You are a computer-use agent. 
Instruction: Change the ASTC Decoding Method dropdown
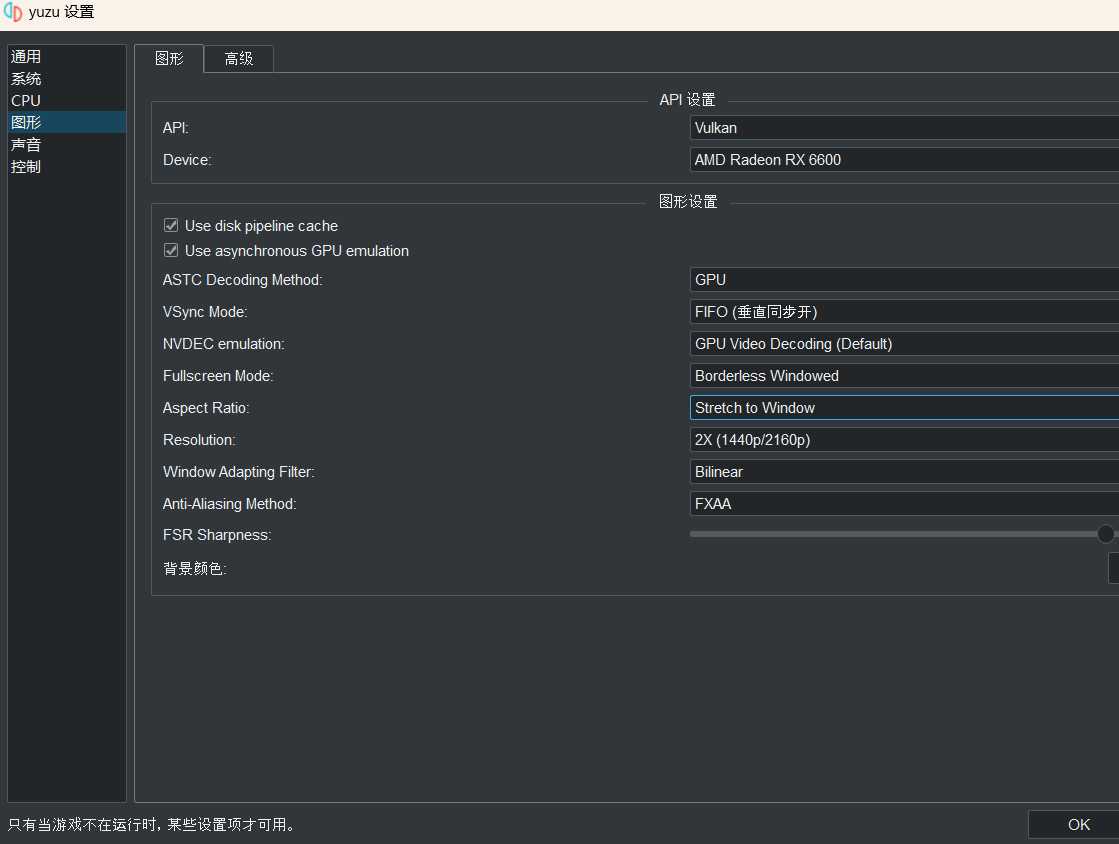coord(900,279)
